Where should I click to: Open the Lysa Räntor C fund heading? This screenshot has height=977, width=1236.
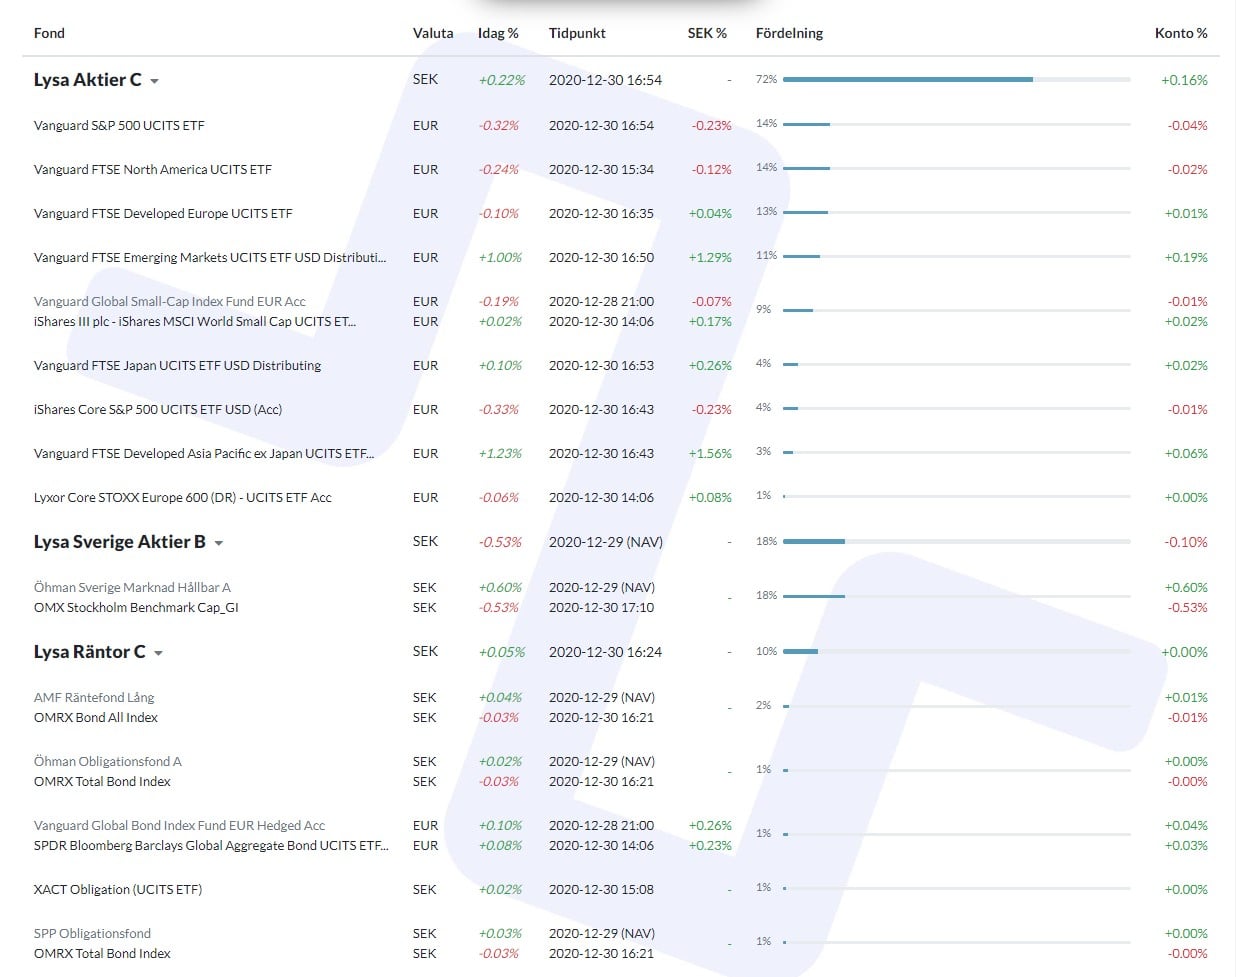[x=89, y=652]
